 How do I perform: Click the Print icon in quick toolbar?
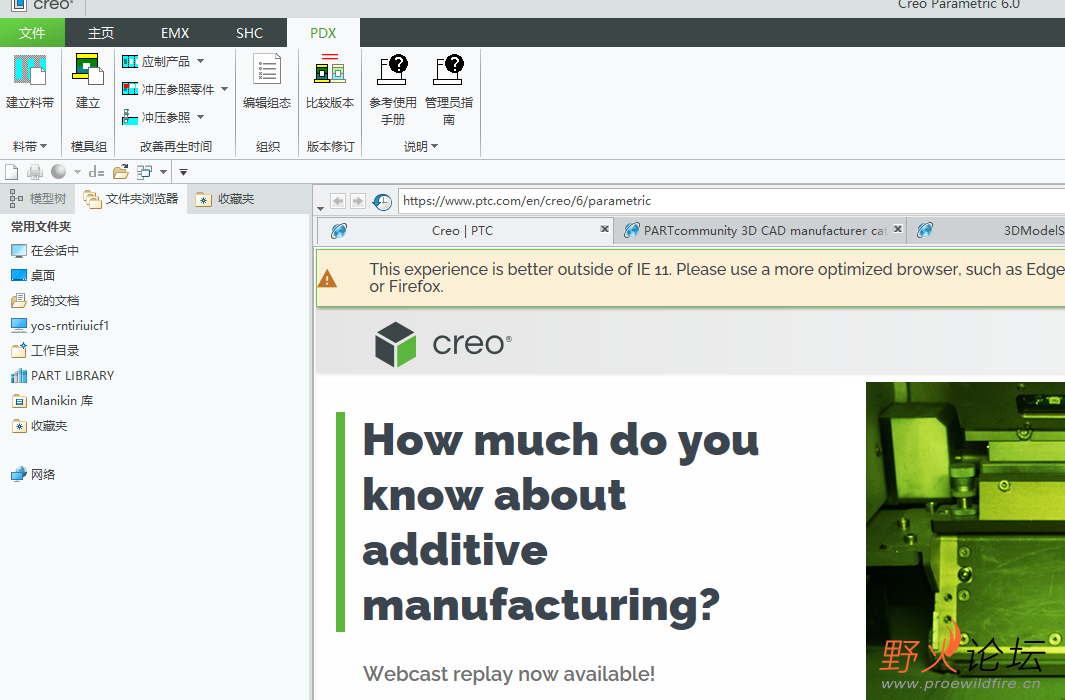click(35, 172)
